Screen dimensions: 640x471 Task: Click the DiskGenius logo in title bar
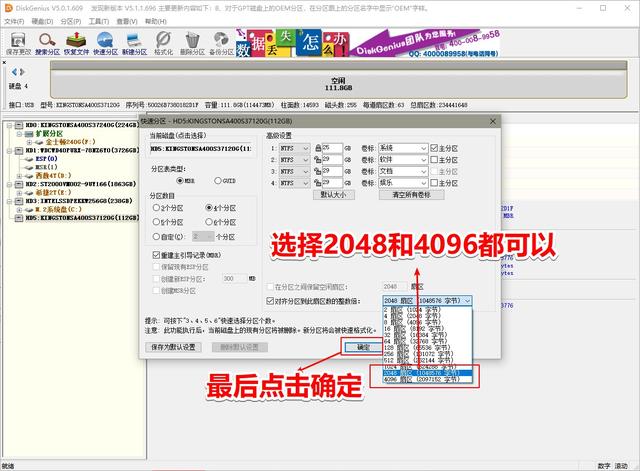8,8
